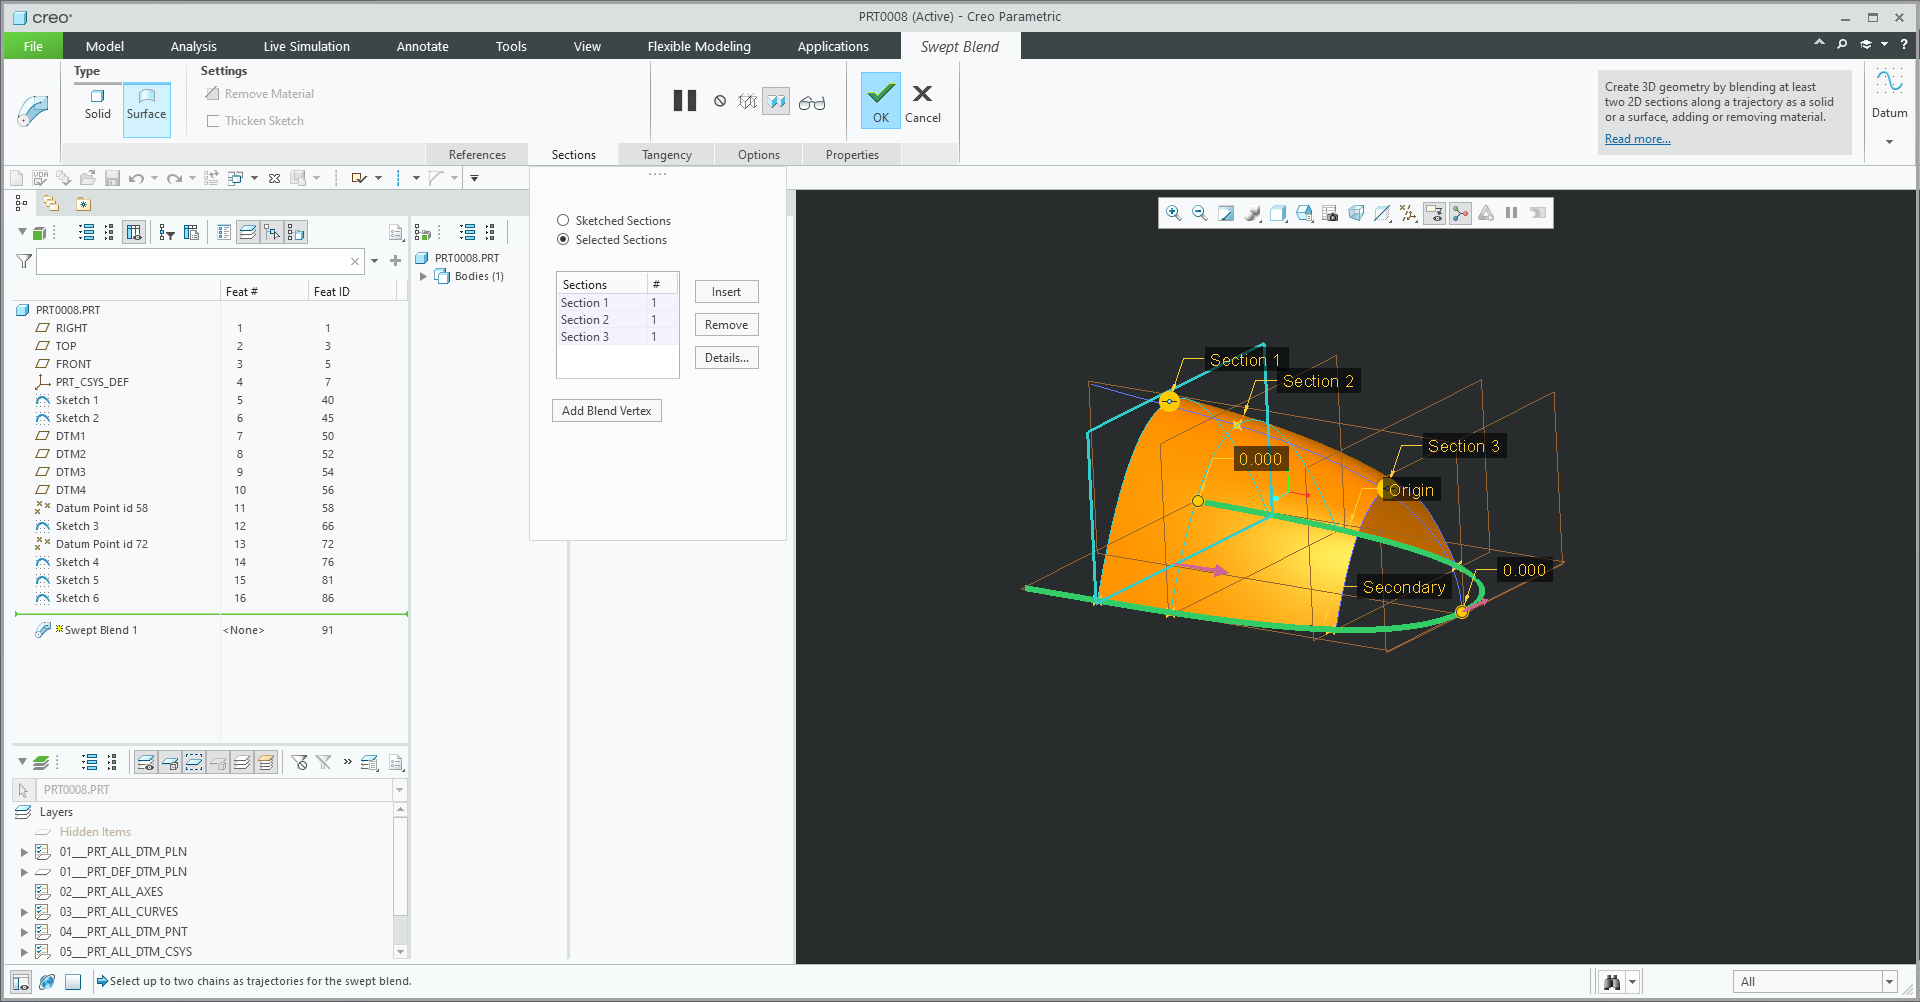Viewport: 1920px width, 1002px height.
Task: Select the Zoom Out tool
Action: point(1199,213)
